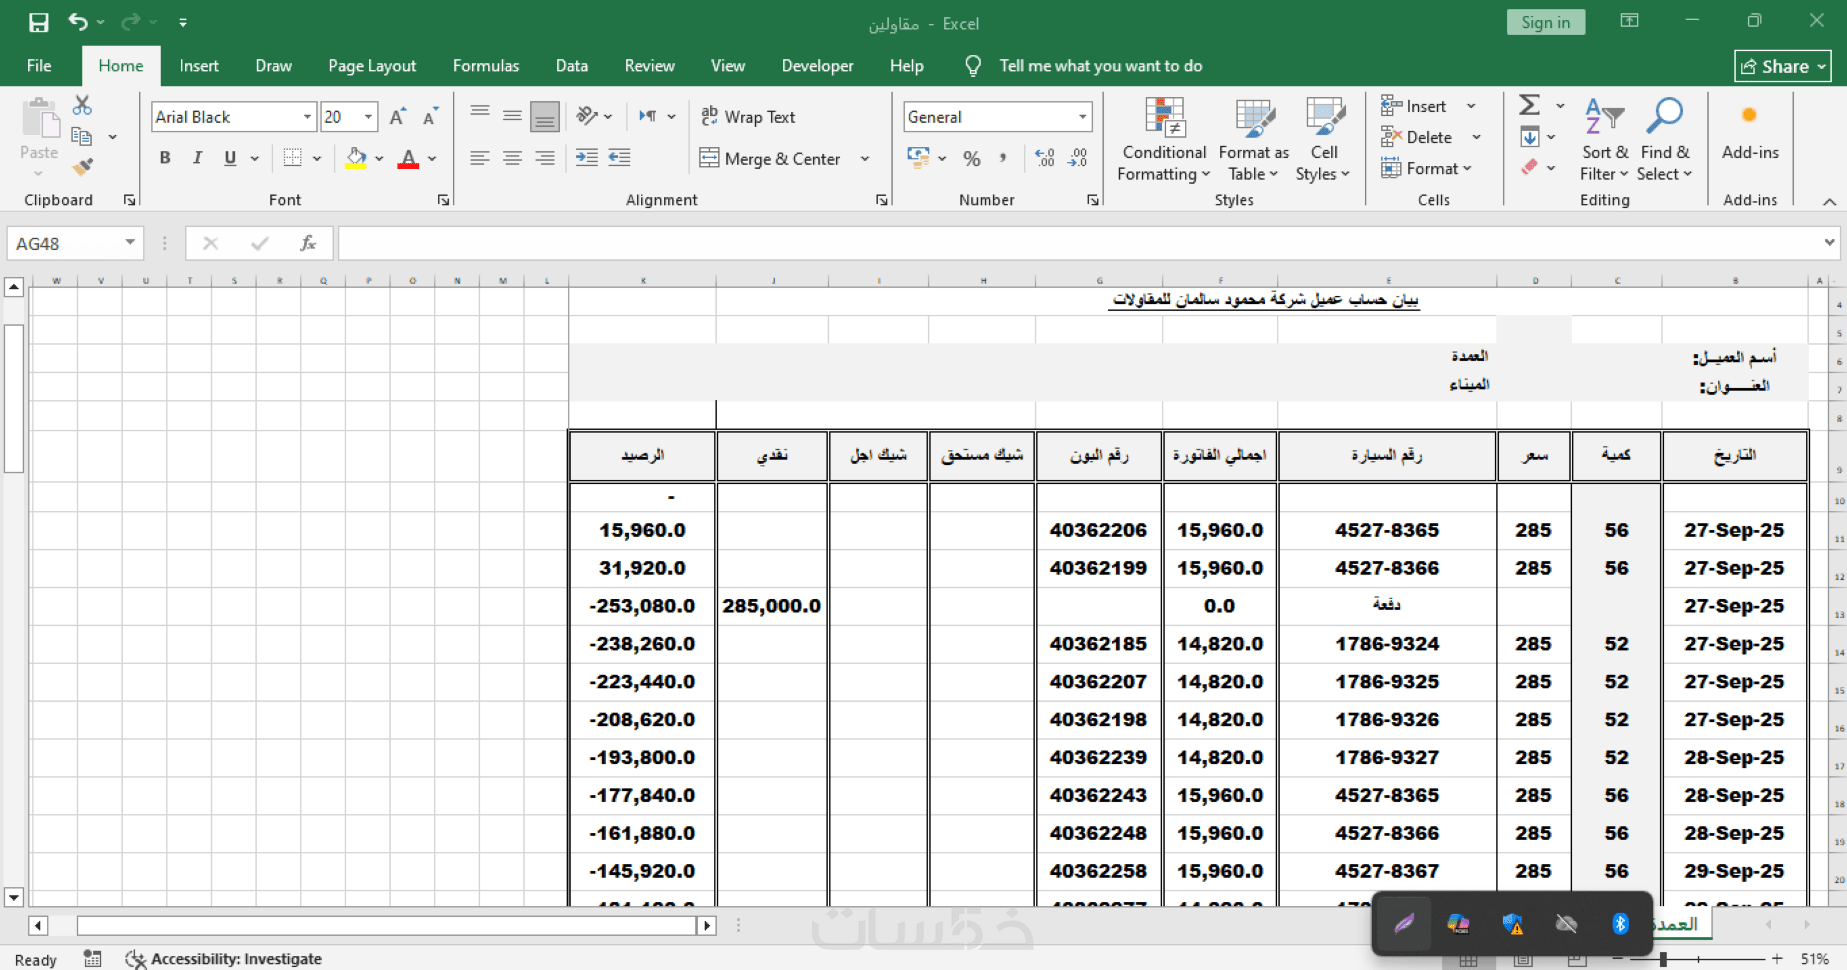Align cell text to the left

(x=480, y=158)
